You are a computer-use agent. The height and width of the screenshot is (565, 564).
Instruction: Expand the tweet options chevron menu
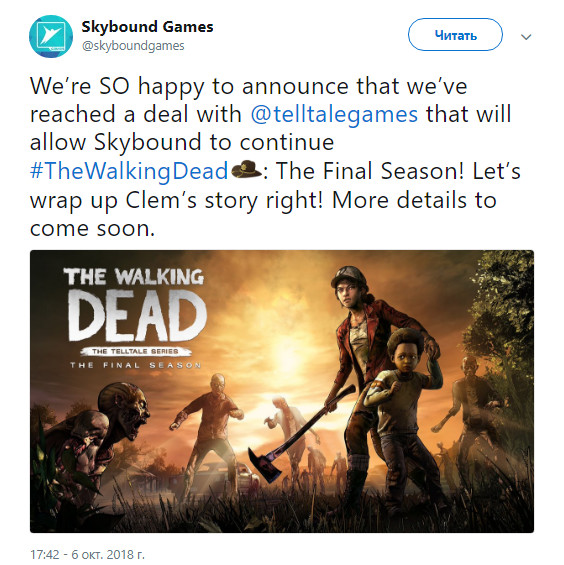coord(526,37)
